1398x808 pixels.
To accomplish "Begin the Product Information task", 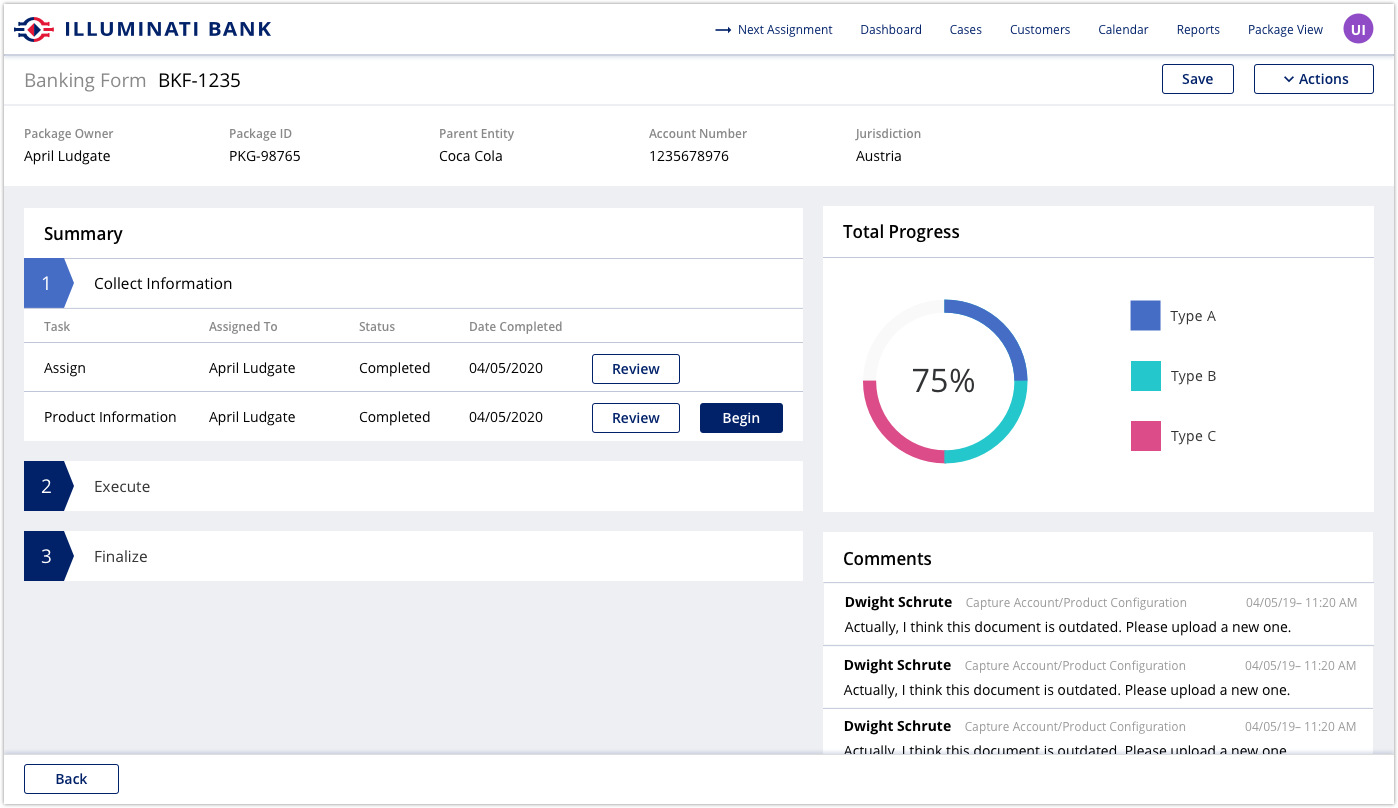I will coord(741,417).
